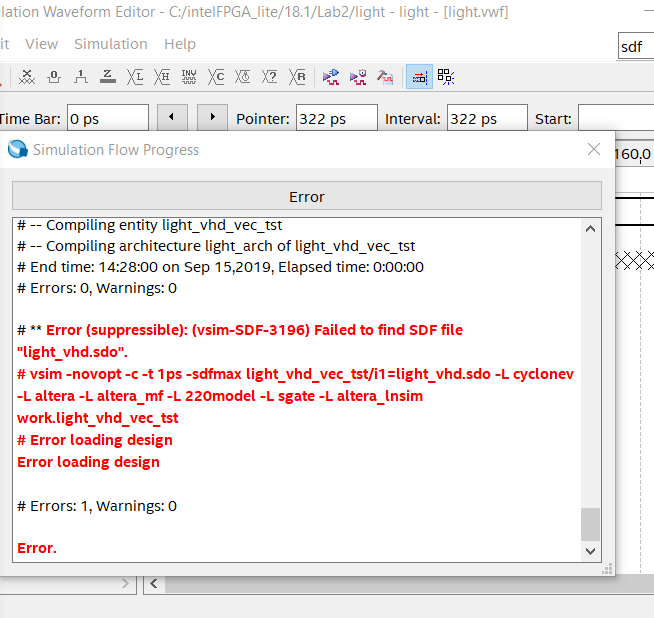Click '# Errors: 1, Warnings: 0' line
The image size is (654, 618).
[x=97, y=506]
